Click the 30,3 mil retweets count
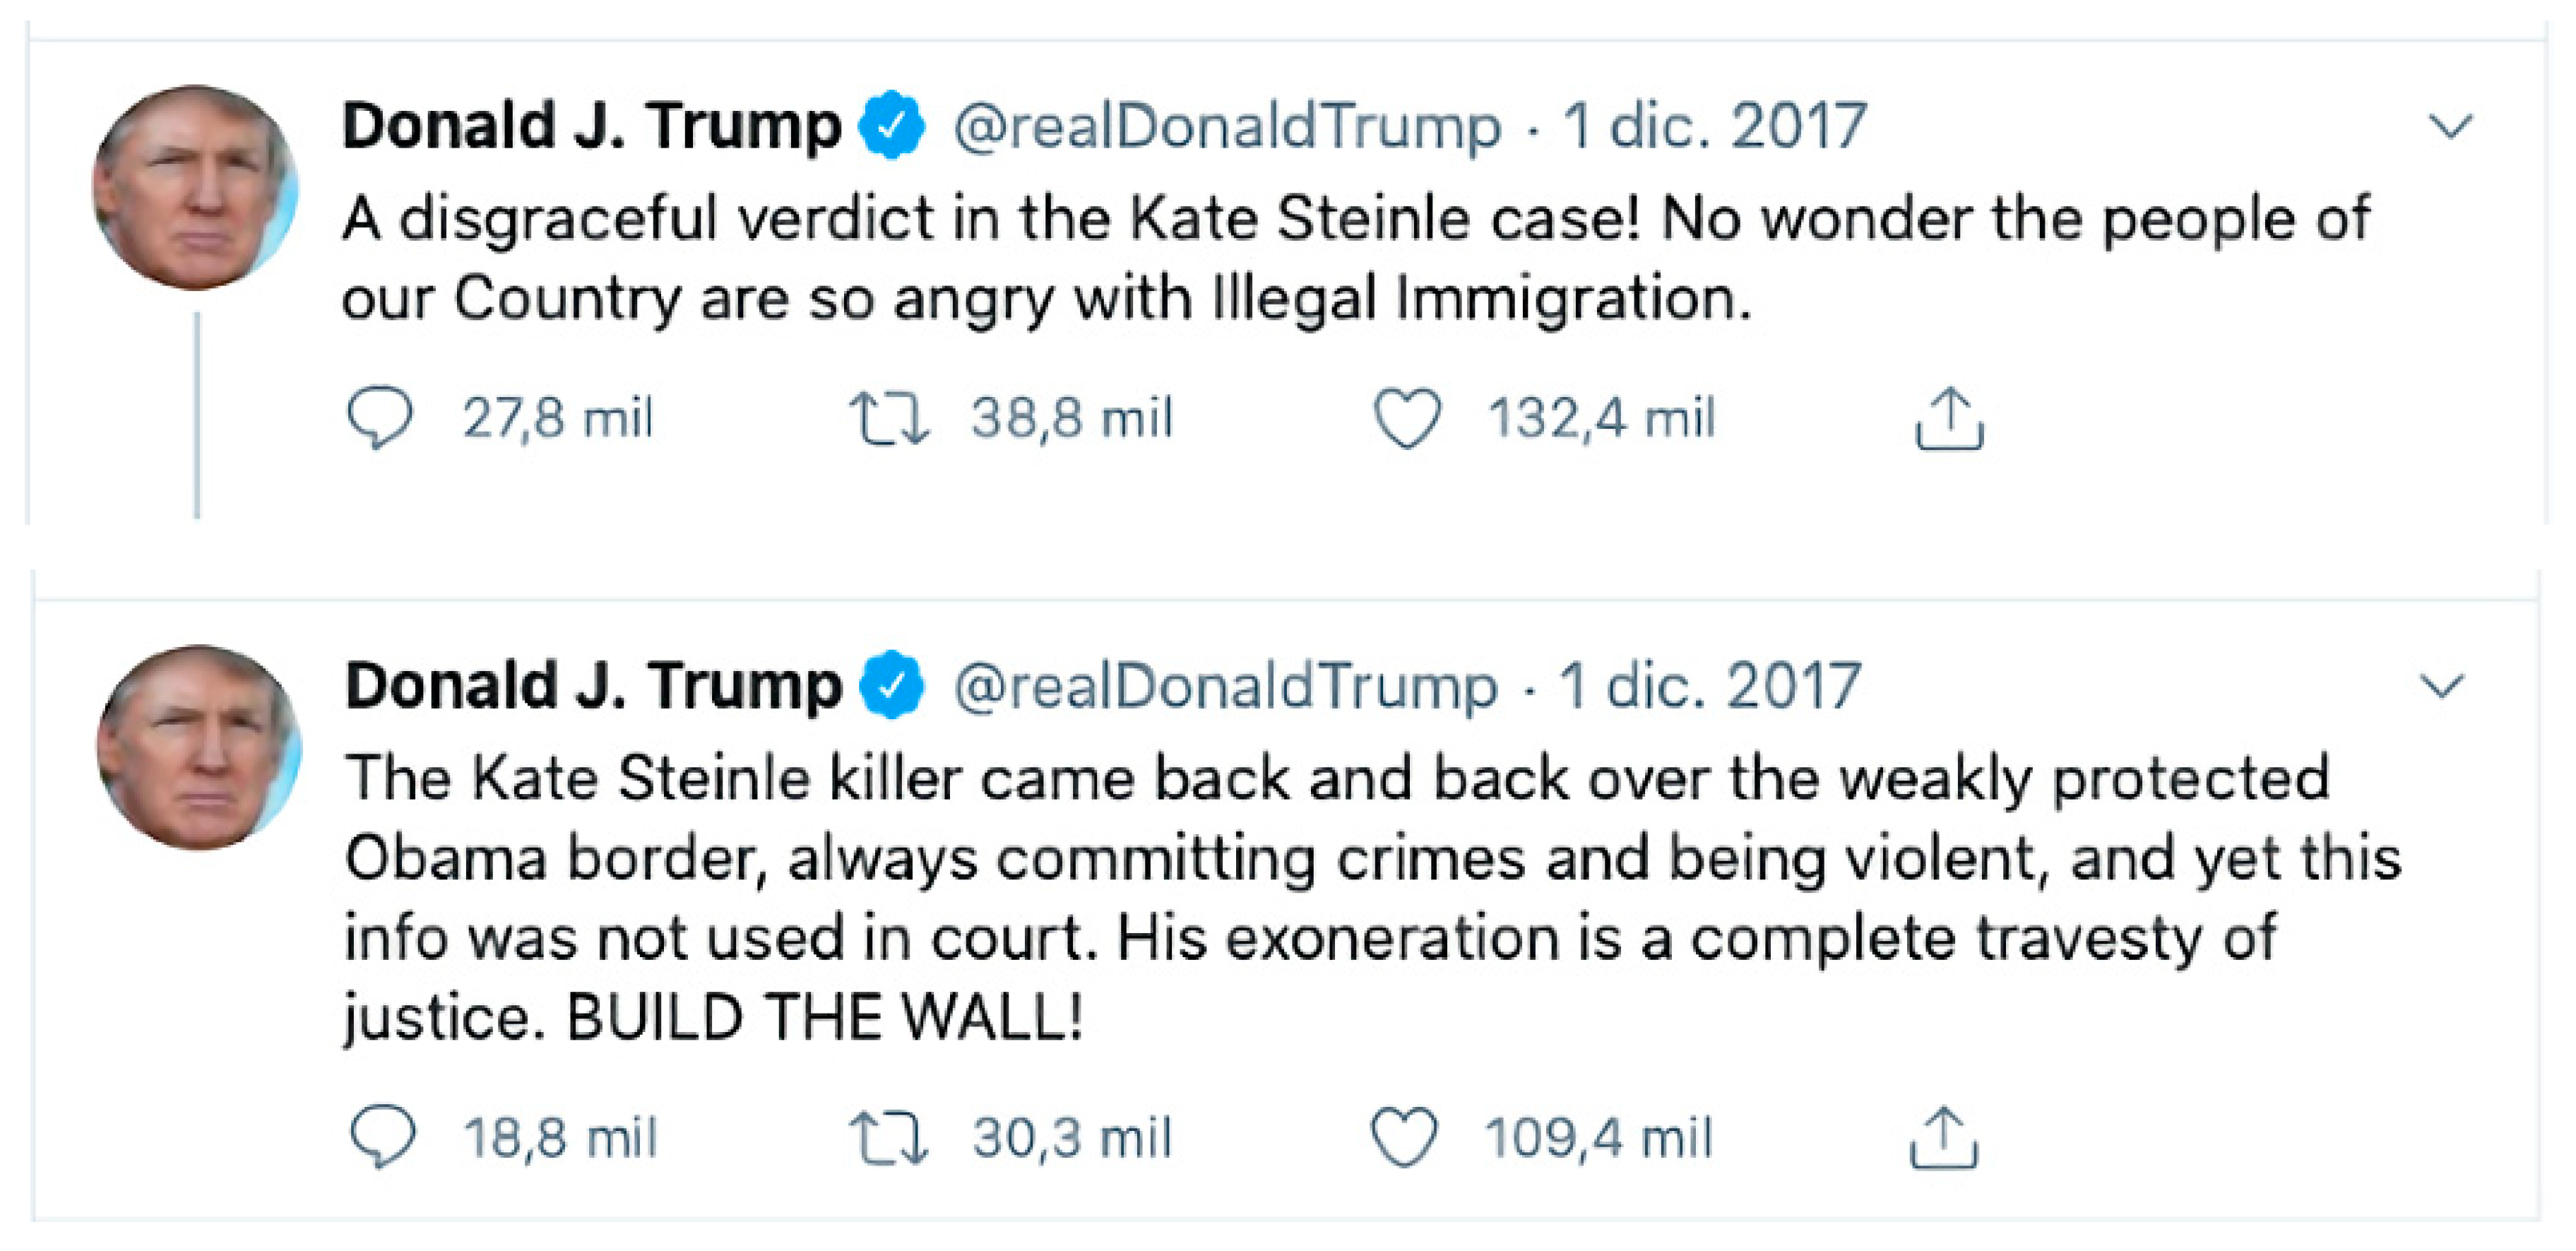2576x1251 pixels. [1072, 1138]
